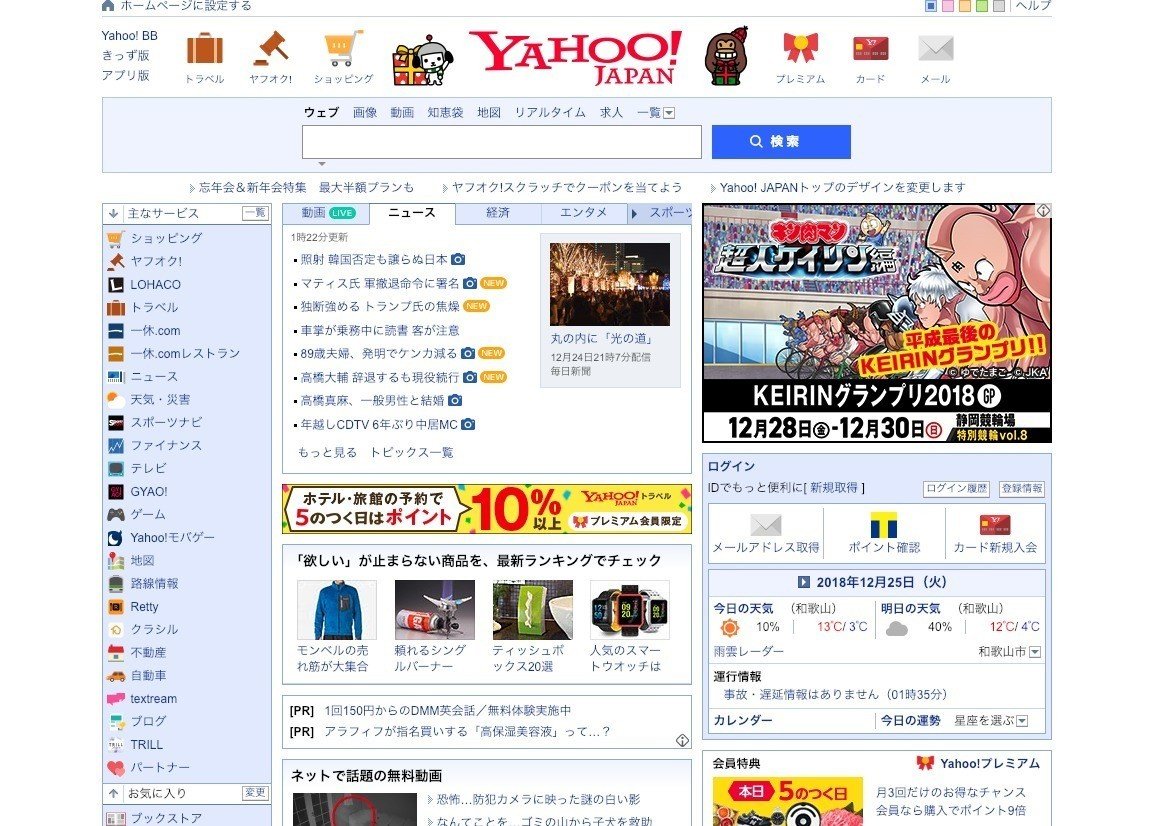Open the モンベル jacket ranking thumbnail

coord(337,609)
